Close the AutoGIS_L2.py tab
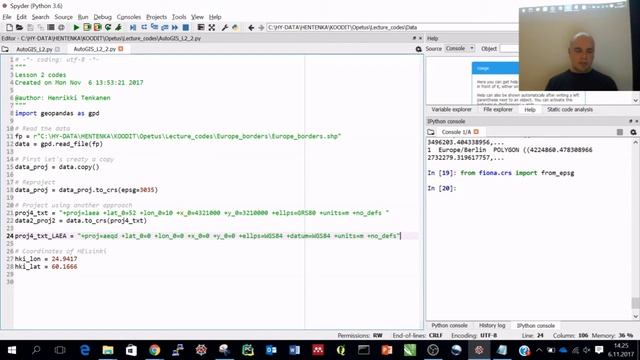640x360 pixels. [58, 49]
